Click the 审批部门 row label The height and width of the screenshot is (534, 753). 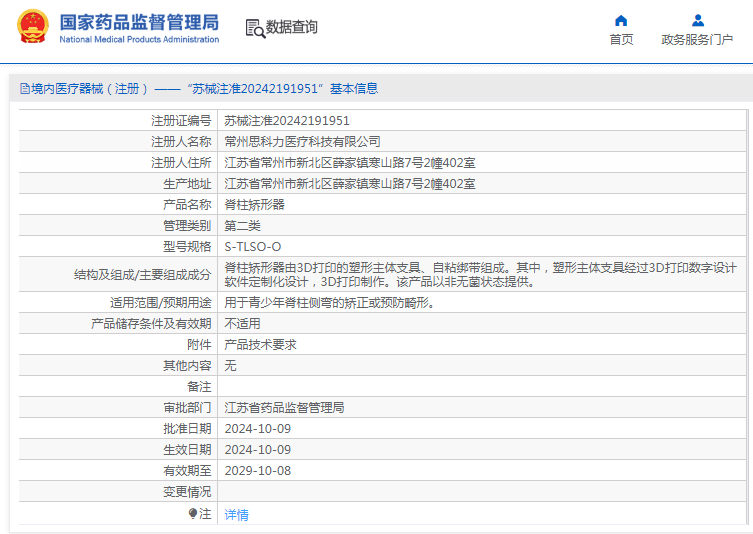(x=187, y=408)
